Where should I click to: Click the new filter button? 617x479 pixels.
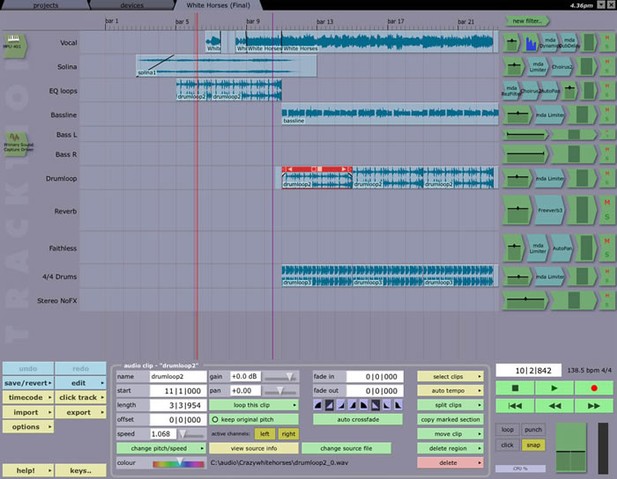pyautogui.click(x=528, y=20)
